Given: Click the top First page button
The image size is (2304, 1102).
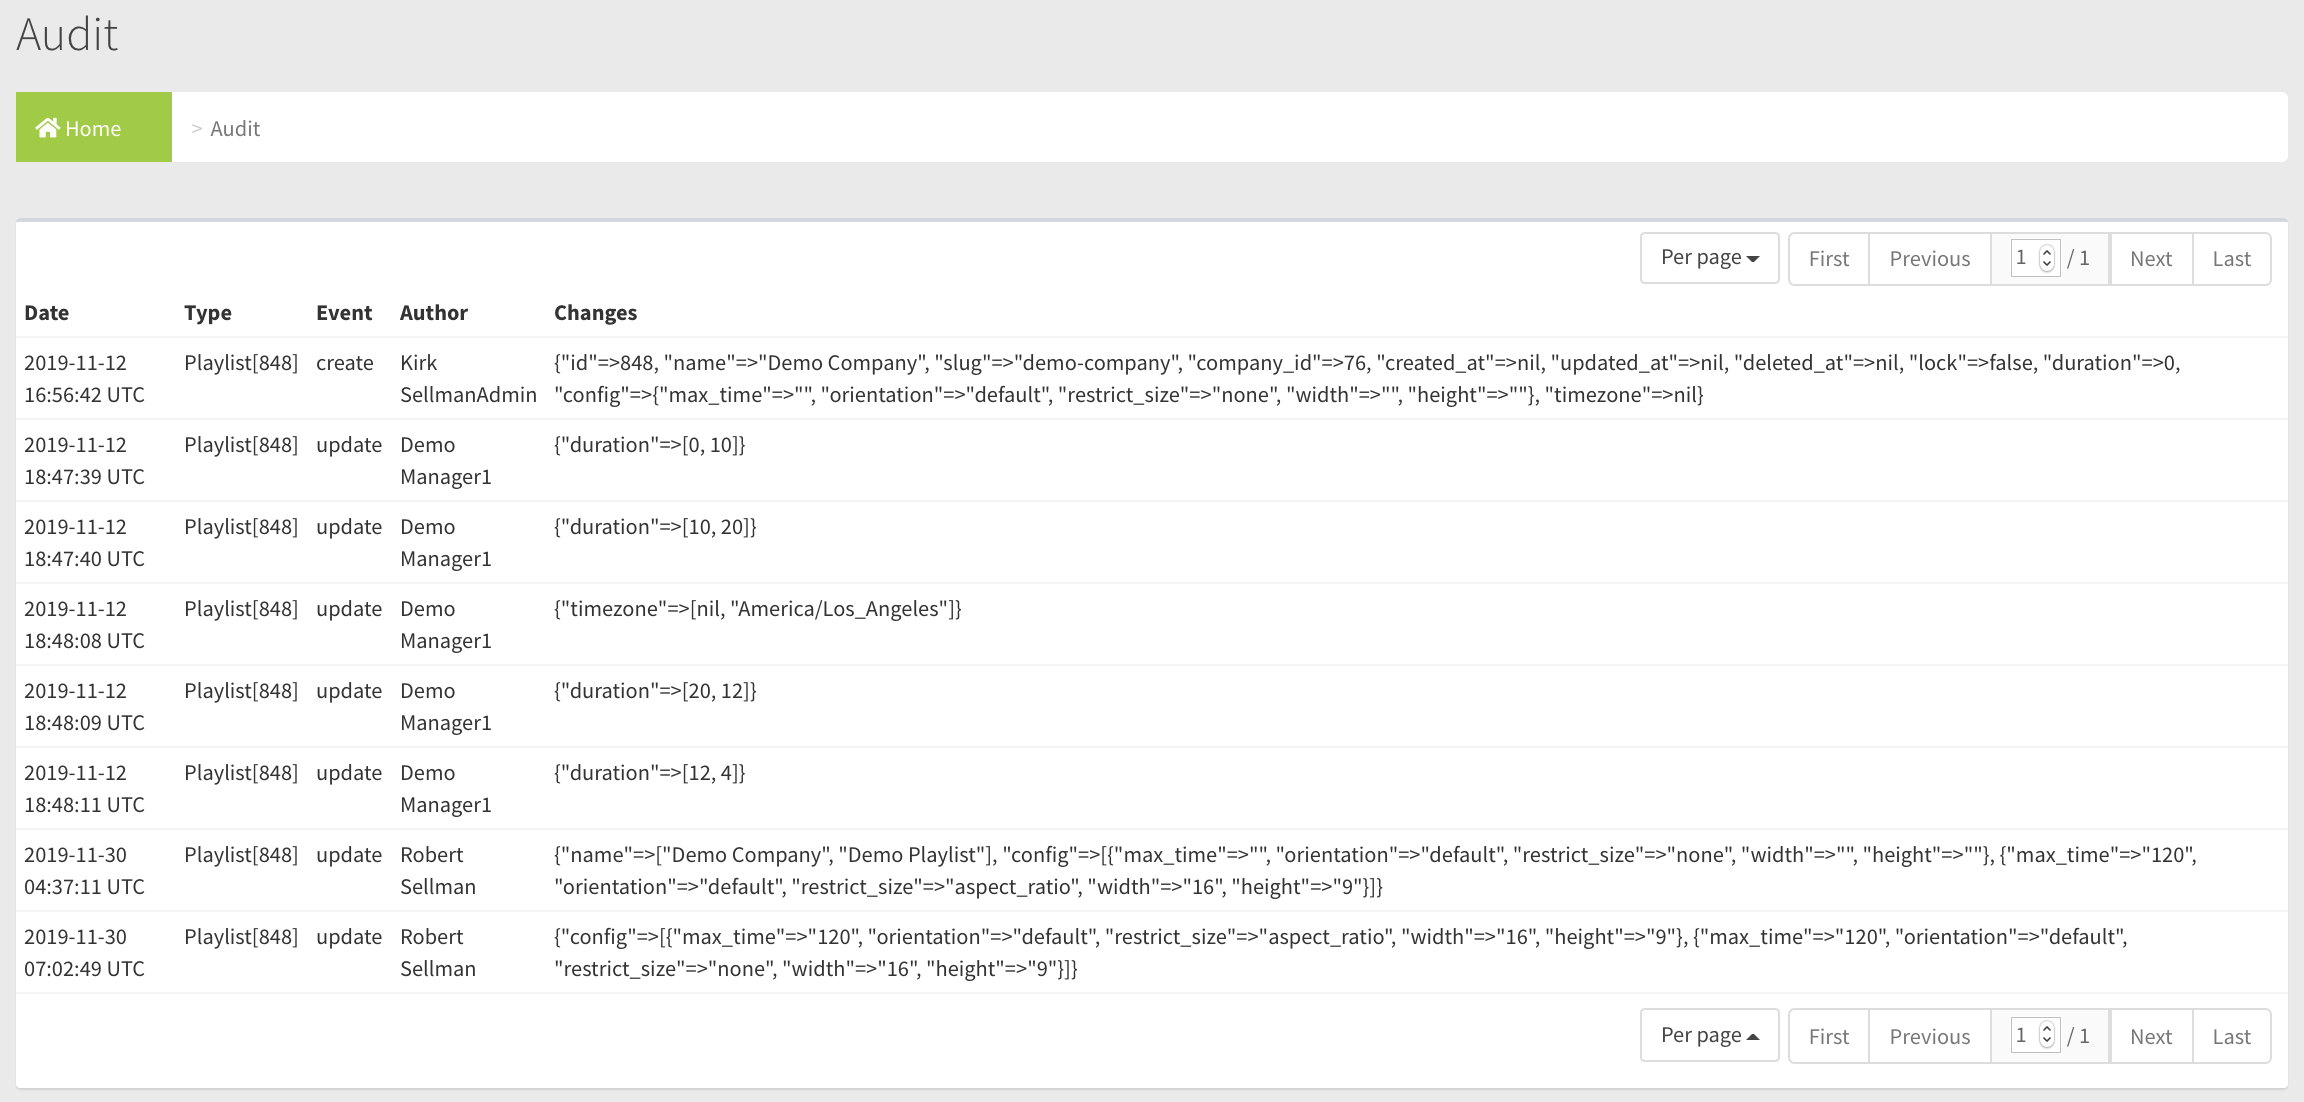Looking at the screenshot, I should tap(1828, 259).
